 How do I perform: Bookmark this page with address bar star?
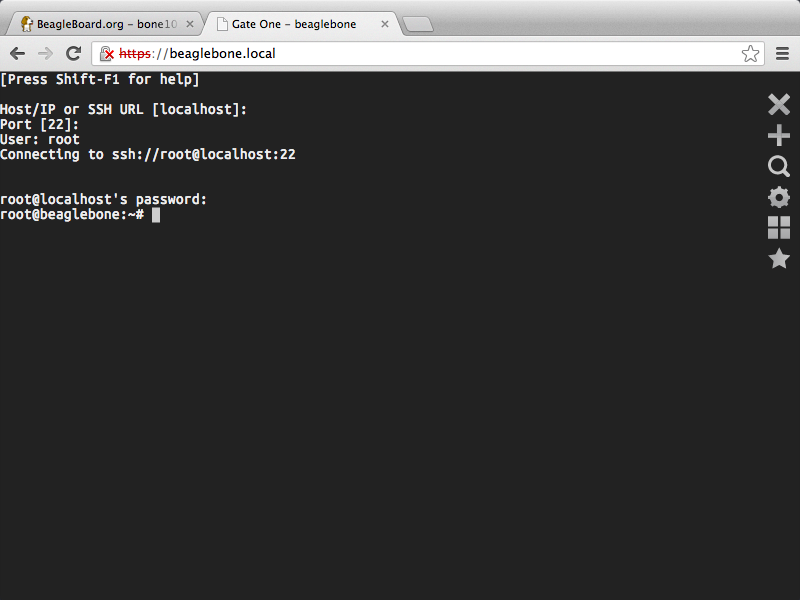[x=750, y=54]
